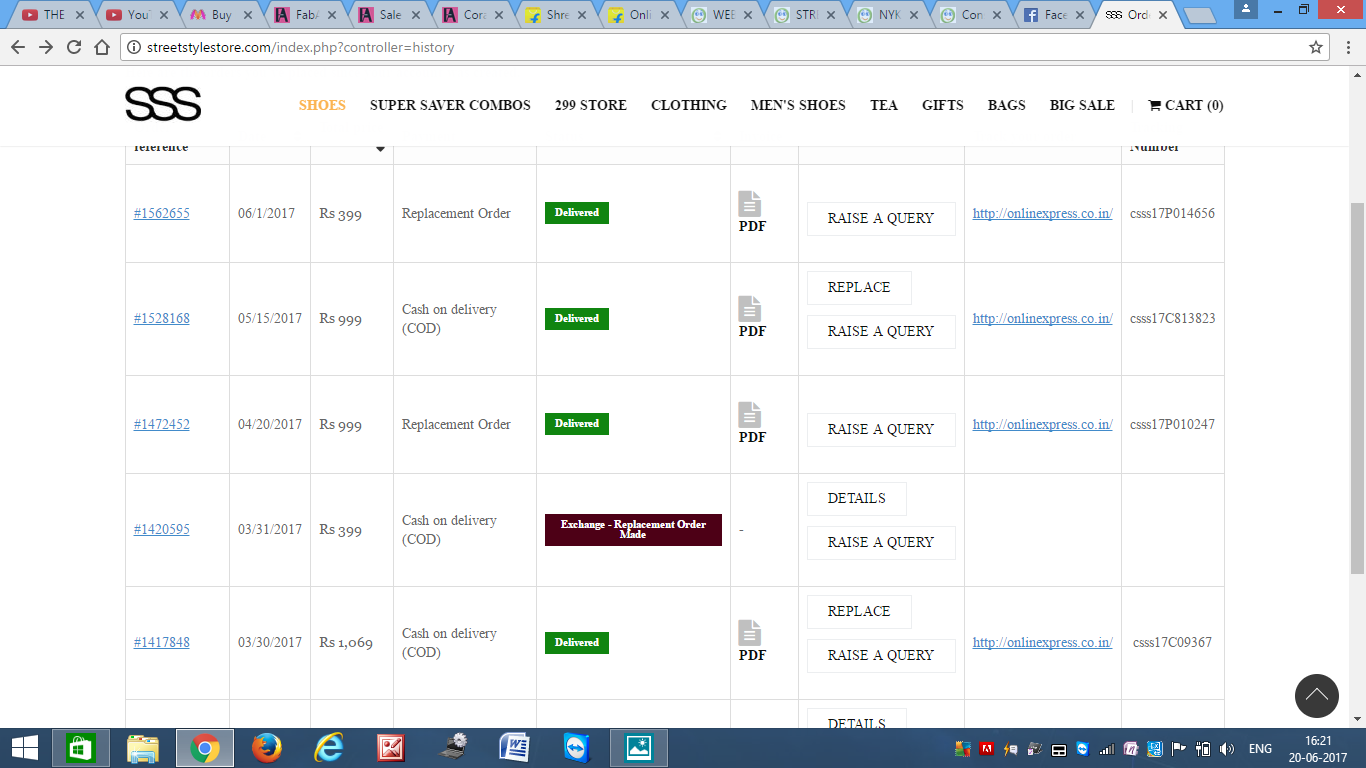Screen dimensions: 1366x768
Task: Download PDF invoice for order #1417848
Action: pyautogui.click(x=751, y=641)
